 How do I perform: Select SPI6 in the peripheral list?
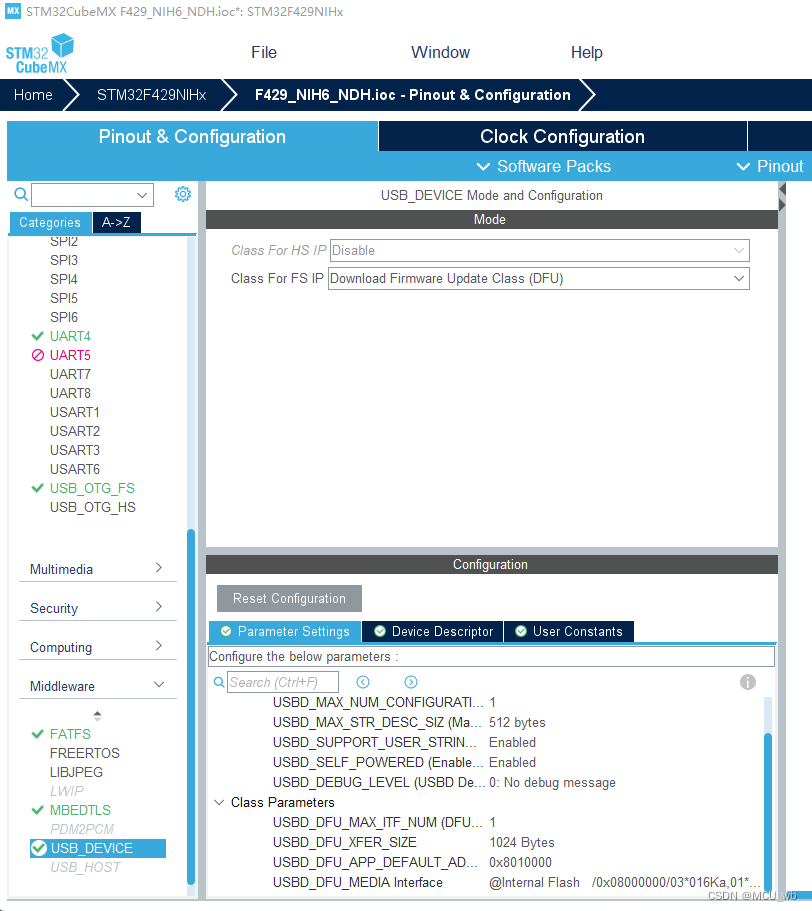tap(64, 317)
